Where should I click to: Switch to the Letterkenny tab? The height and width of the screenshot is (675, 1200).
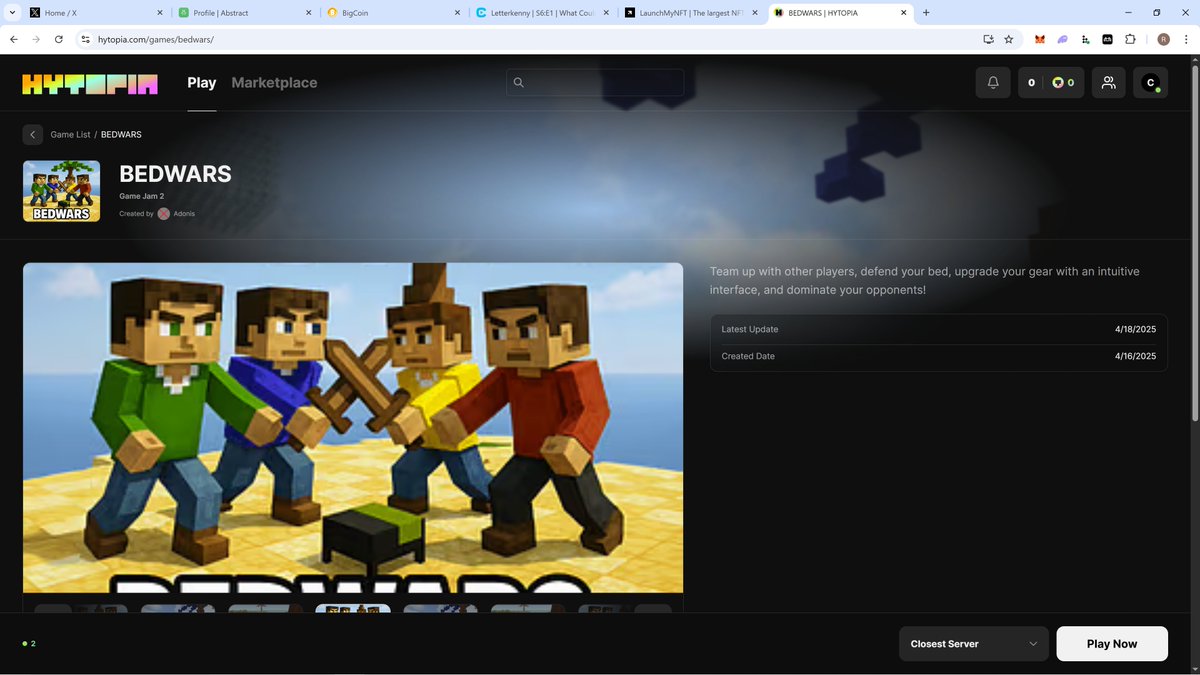point(541,13)
